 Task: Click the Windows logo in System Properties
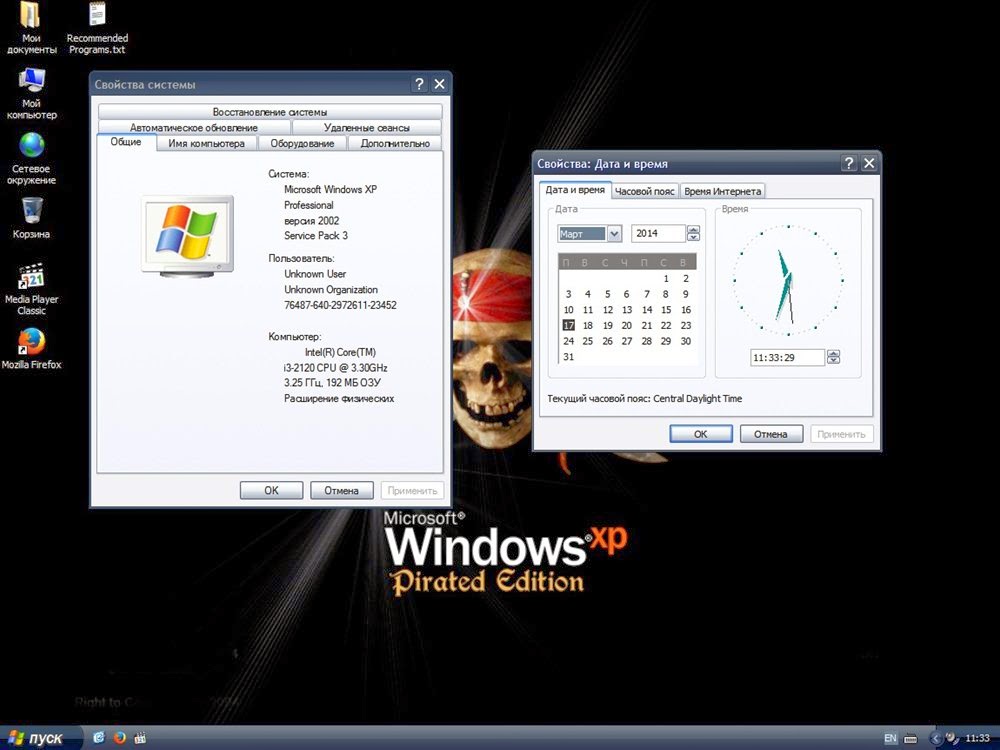[187, 232]
